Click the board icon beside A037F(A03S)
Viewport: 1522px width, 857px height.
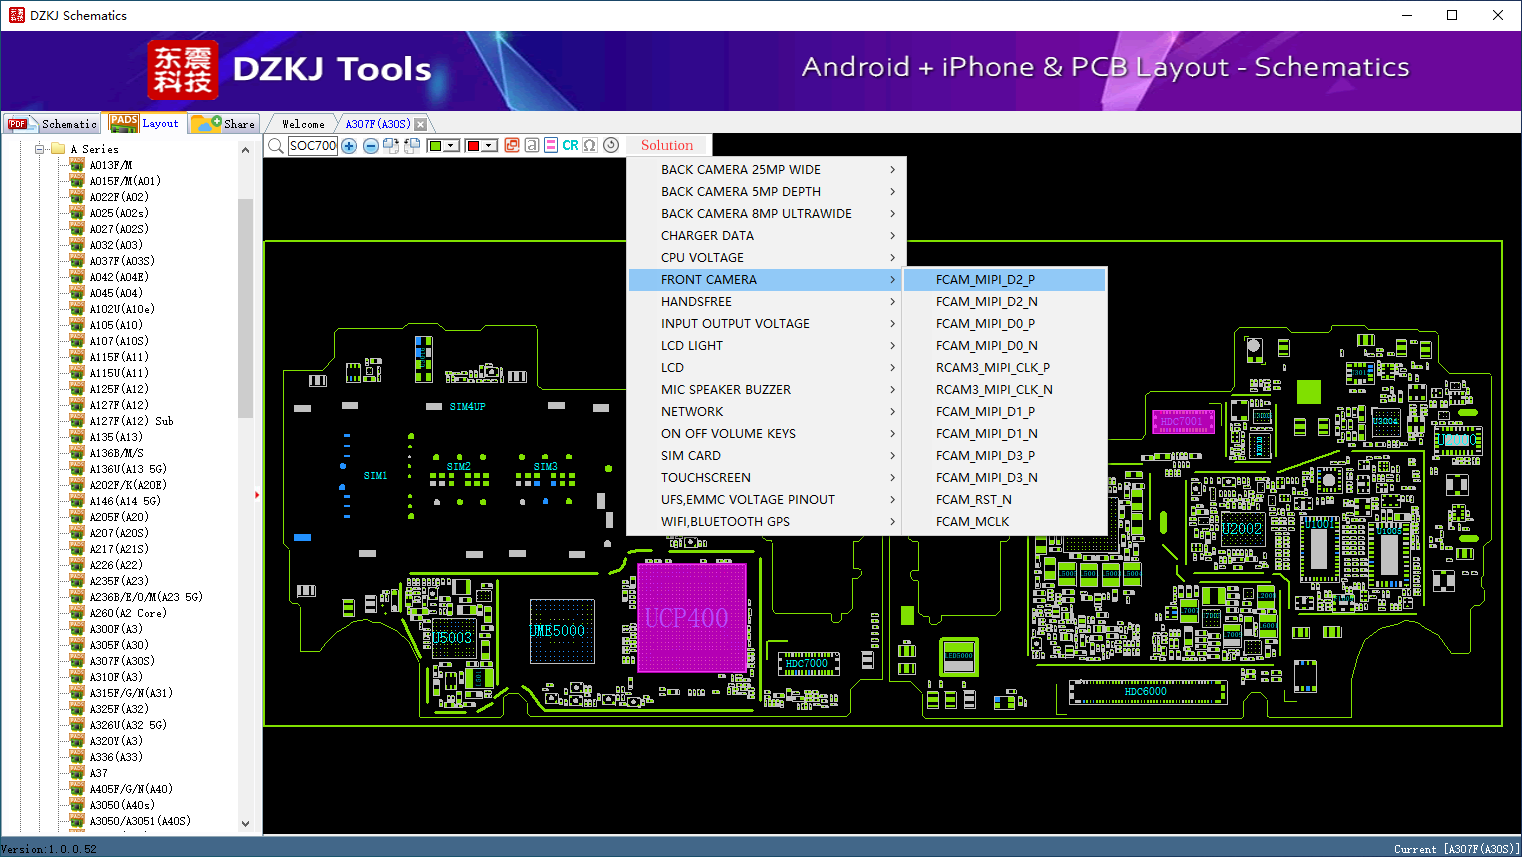77,261
